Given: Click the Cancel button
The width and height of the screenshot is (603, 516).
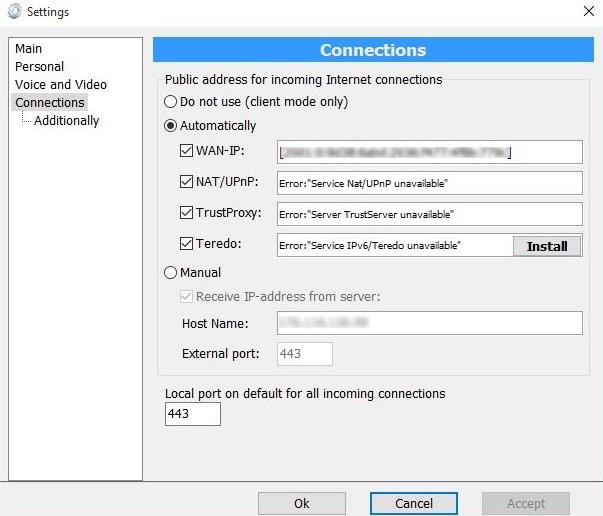Looking at the screenshot, I should (x=413, y=503).
